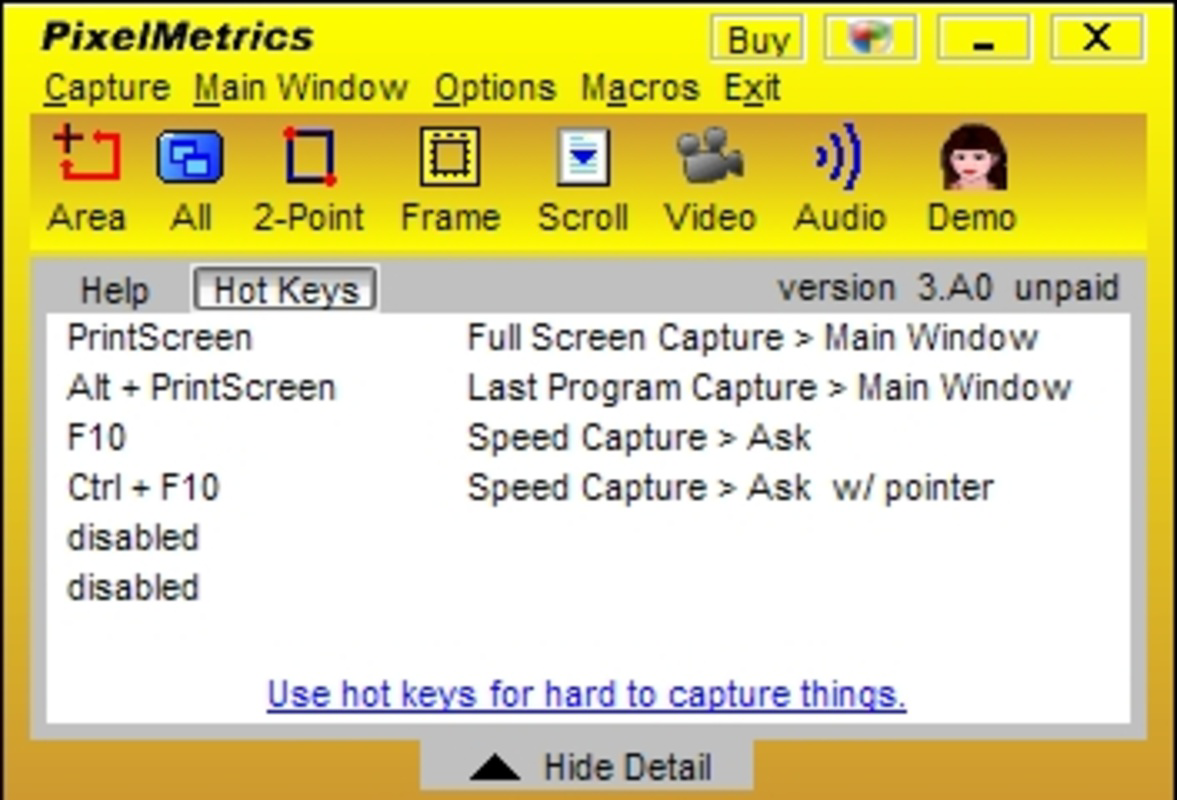
Task: Open the Macros menu
Action: point(640,88)
